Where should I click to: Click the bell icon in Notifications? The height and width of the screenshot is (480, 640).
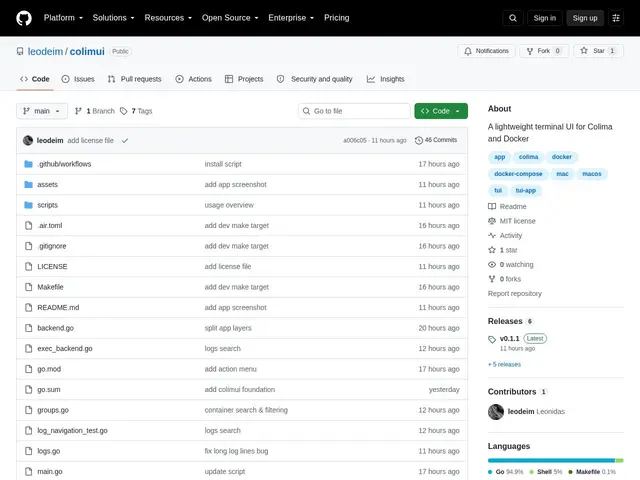(x=468, y=51)
